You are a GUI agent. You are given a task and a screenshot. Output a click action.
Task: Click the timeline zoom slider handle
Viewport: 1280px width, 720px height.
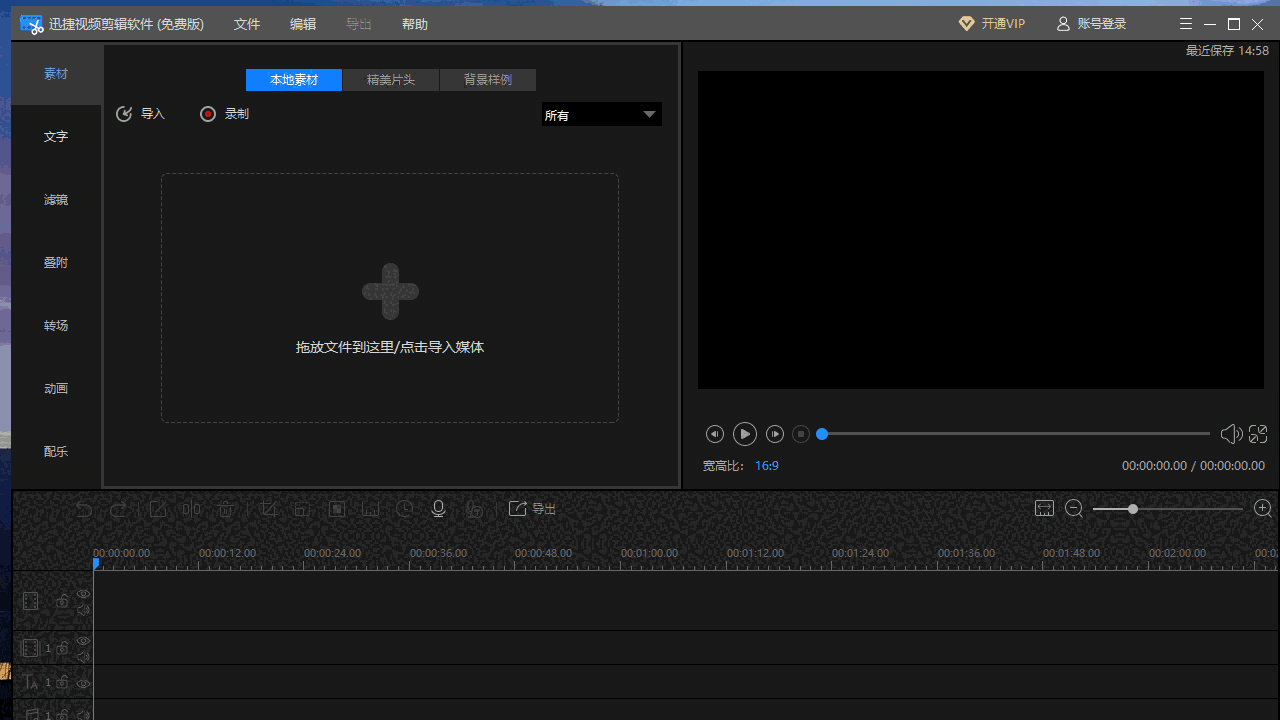click(1133, 509)
